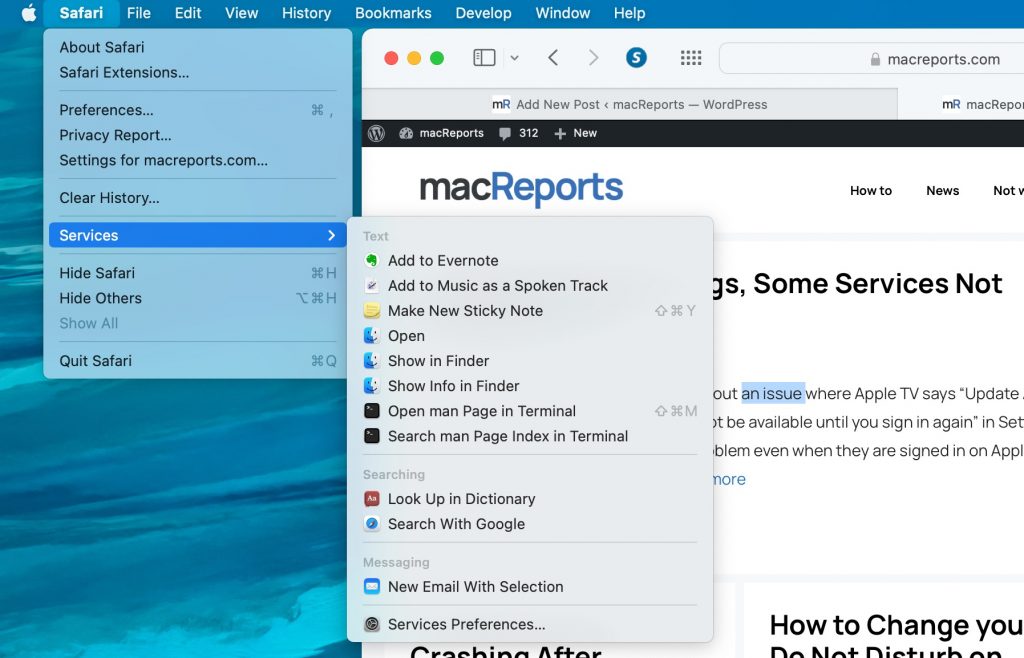1024x658 pixels.
Task: Click the WordPress logo in admin bar
Action: pyautogui.click(x=376, y=133)
